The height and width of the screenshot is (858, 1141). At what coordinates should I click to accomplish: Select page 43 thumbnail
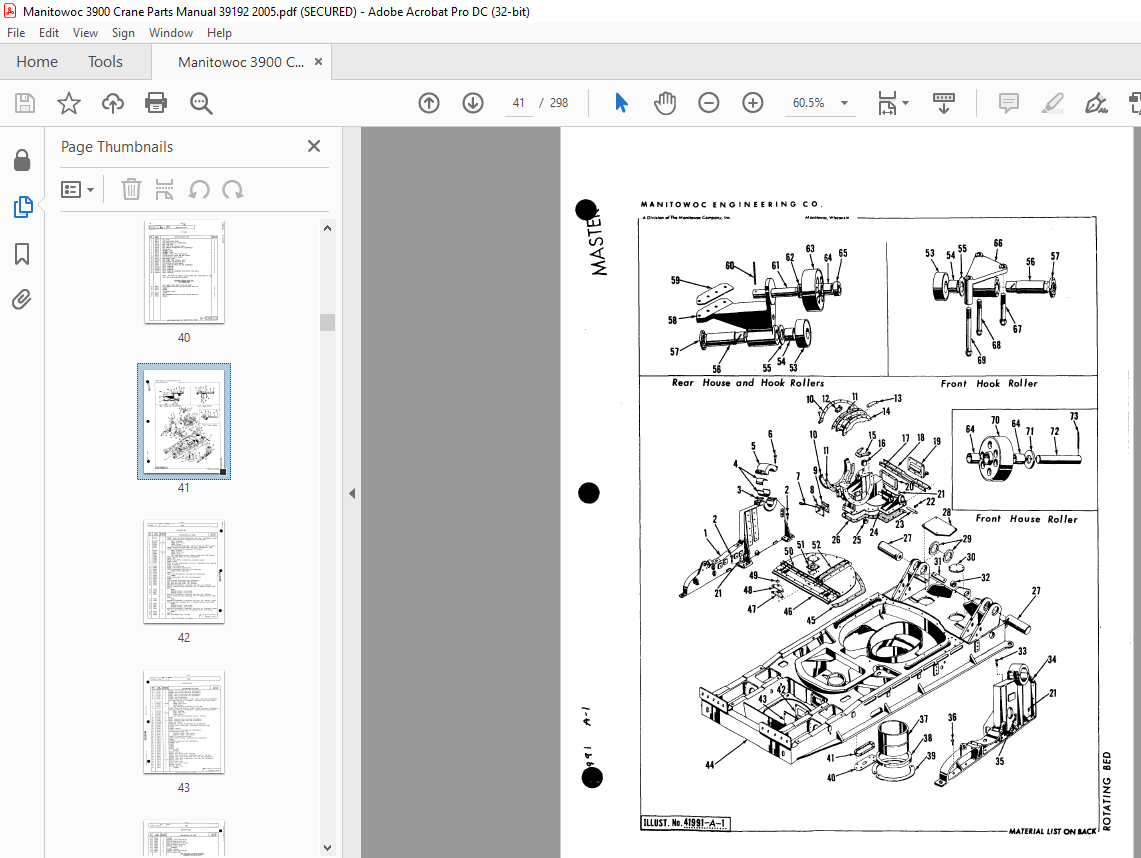184,722
